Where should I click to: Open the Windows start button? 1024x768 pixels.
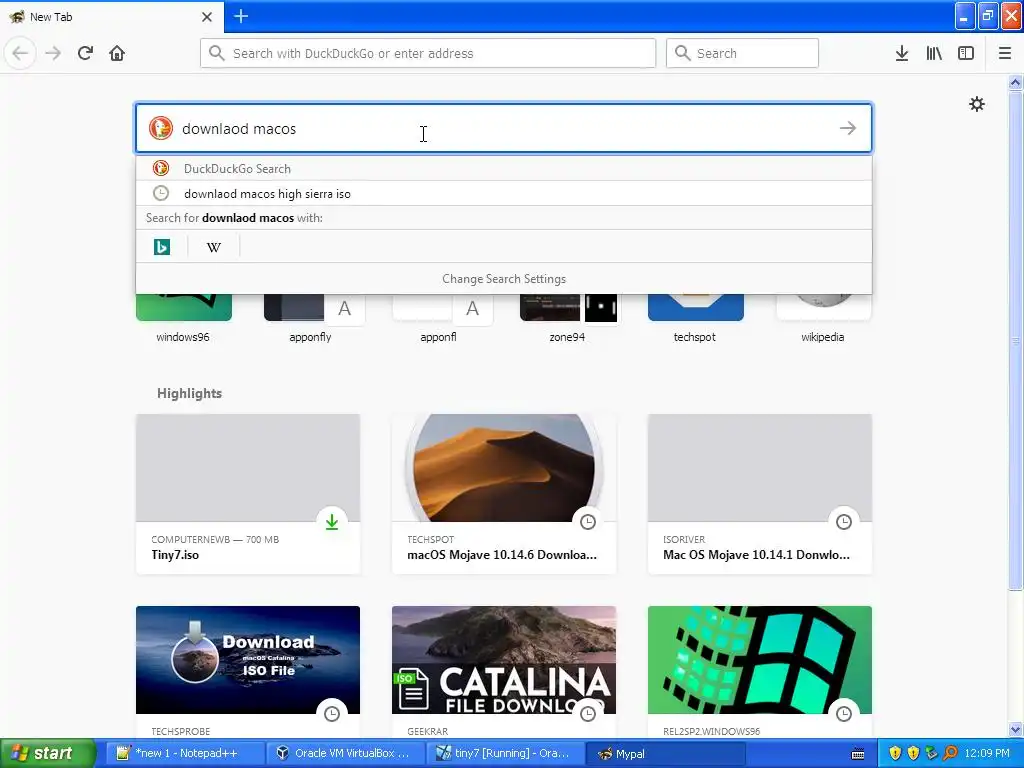(x=47, y=753)
